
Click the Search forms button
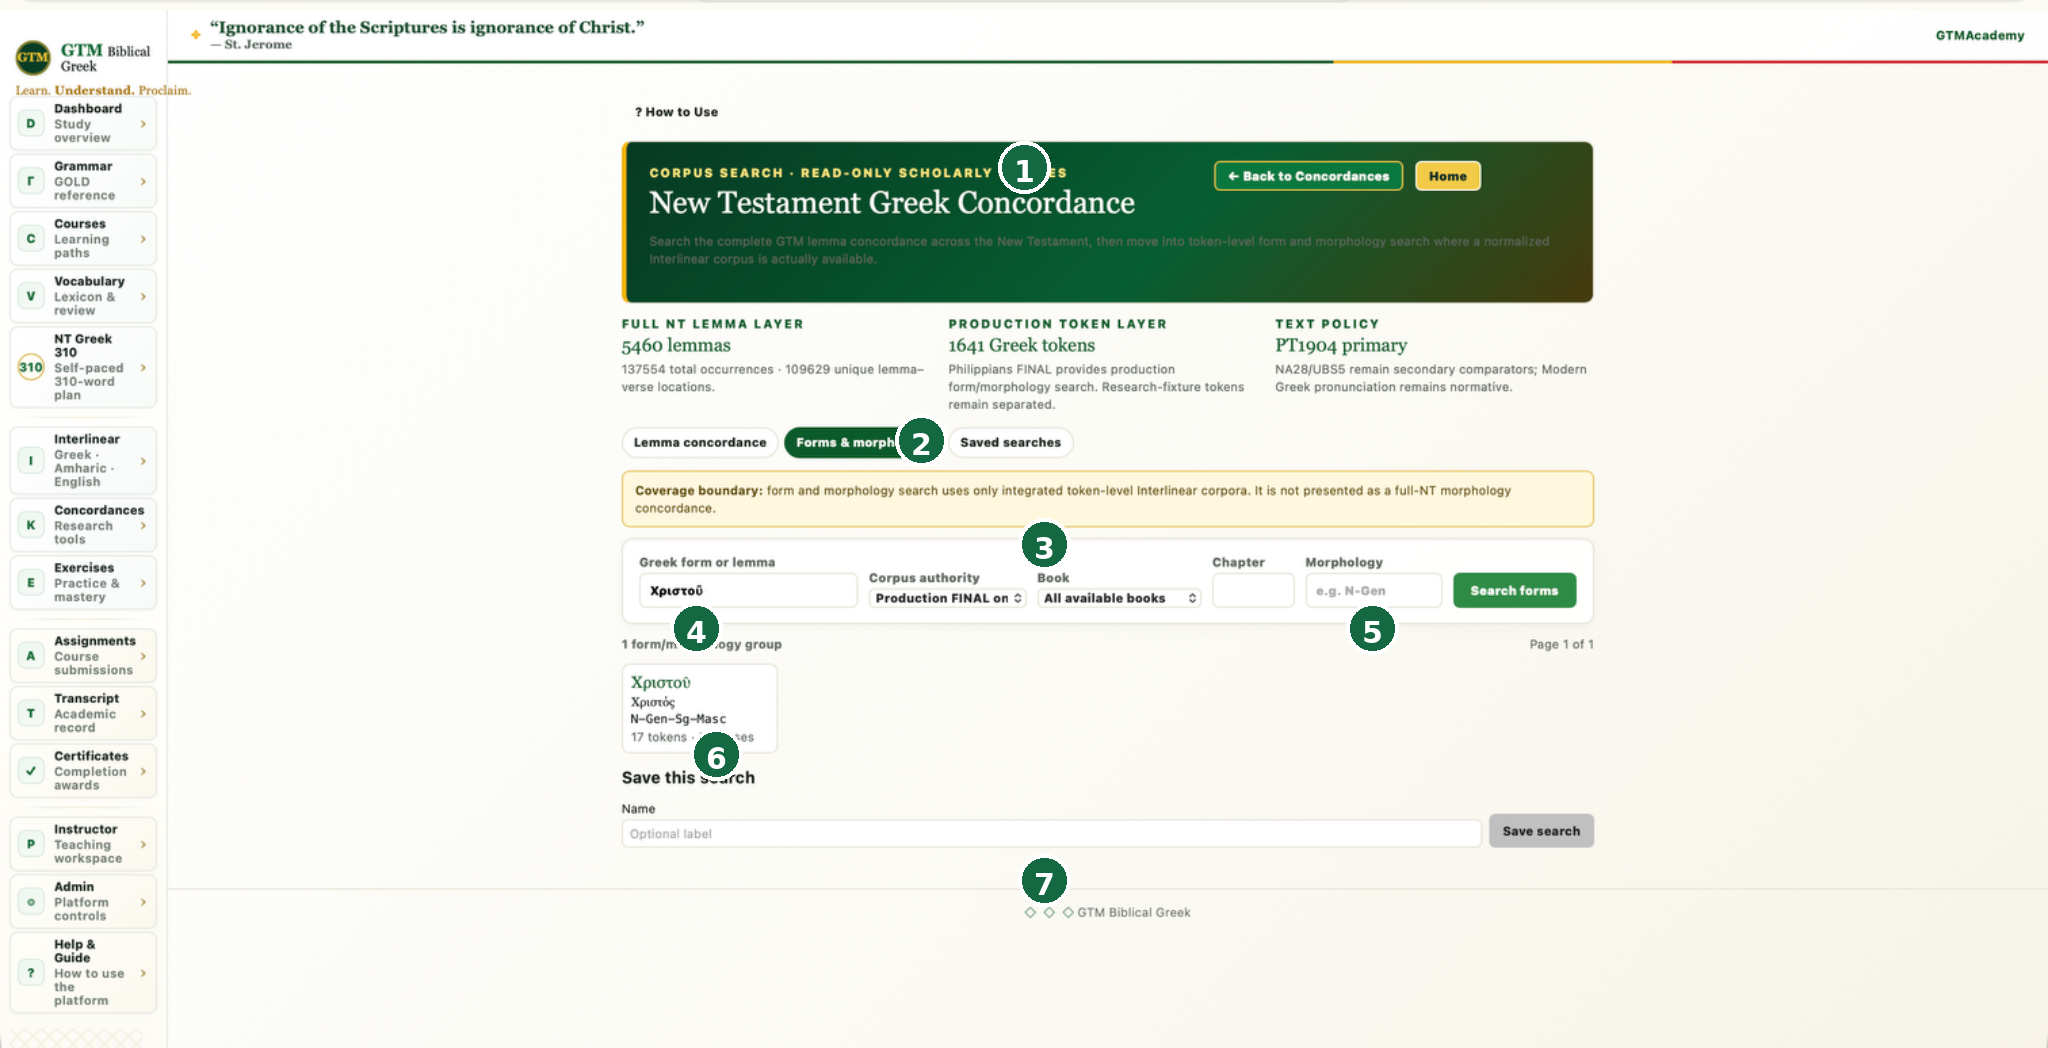[x=1514, y=591]
